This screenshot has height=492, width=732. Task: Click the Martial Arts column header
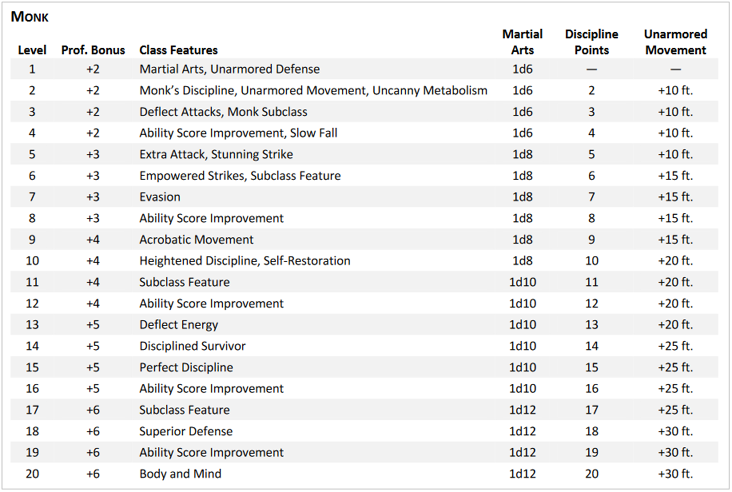522,42
